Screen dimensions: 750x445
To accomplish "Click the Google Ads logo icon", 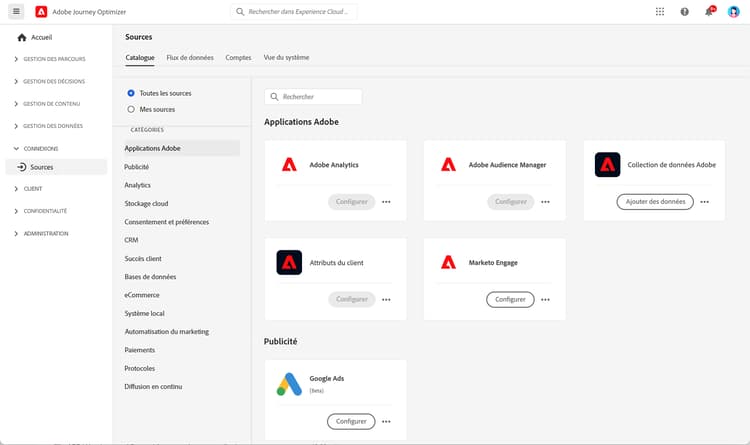I will pos(289,384).
